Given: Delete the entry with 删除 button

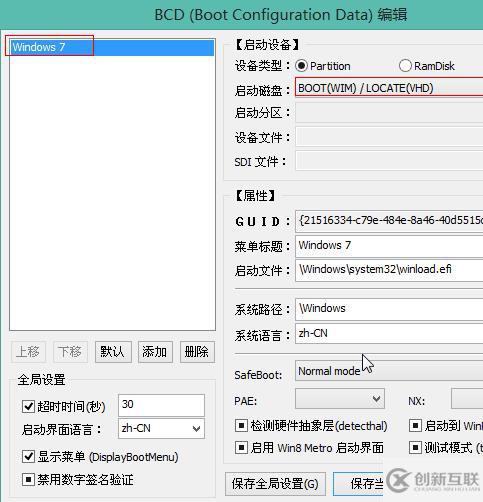Looking at the screenshot, I should click(x=197, y=352).
